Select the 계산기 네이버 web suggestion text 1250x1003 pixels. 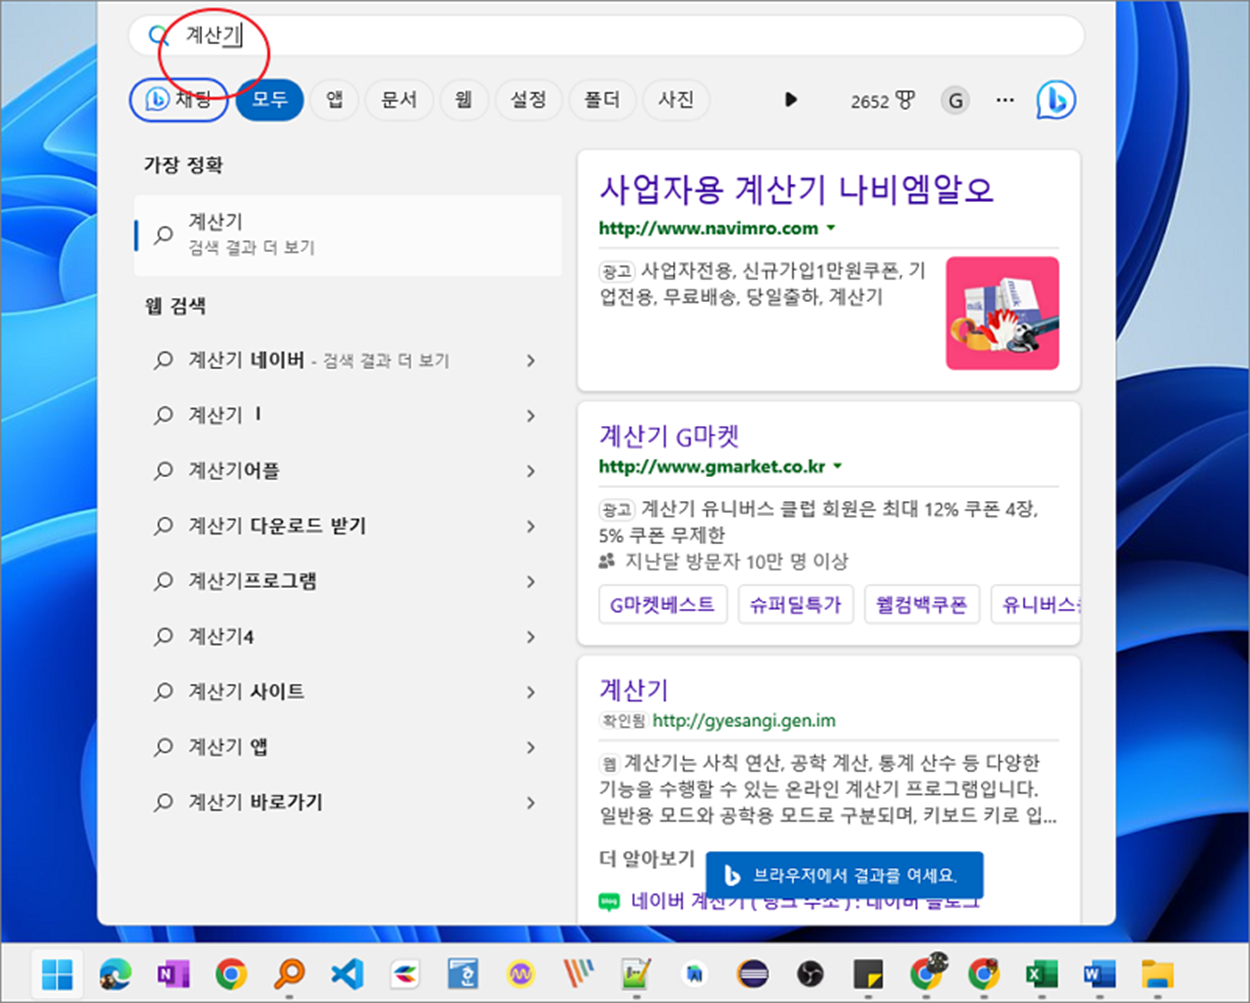pyautogui.click(x=246, y=360)
